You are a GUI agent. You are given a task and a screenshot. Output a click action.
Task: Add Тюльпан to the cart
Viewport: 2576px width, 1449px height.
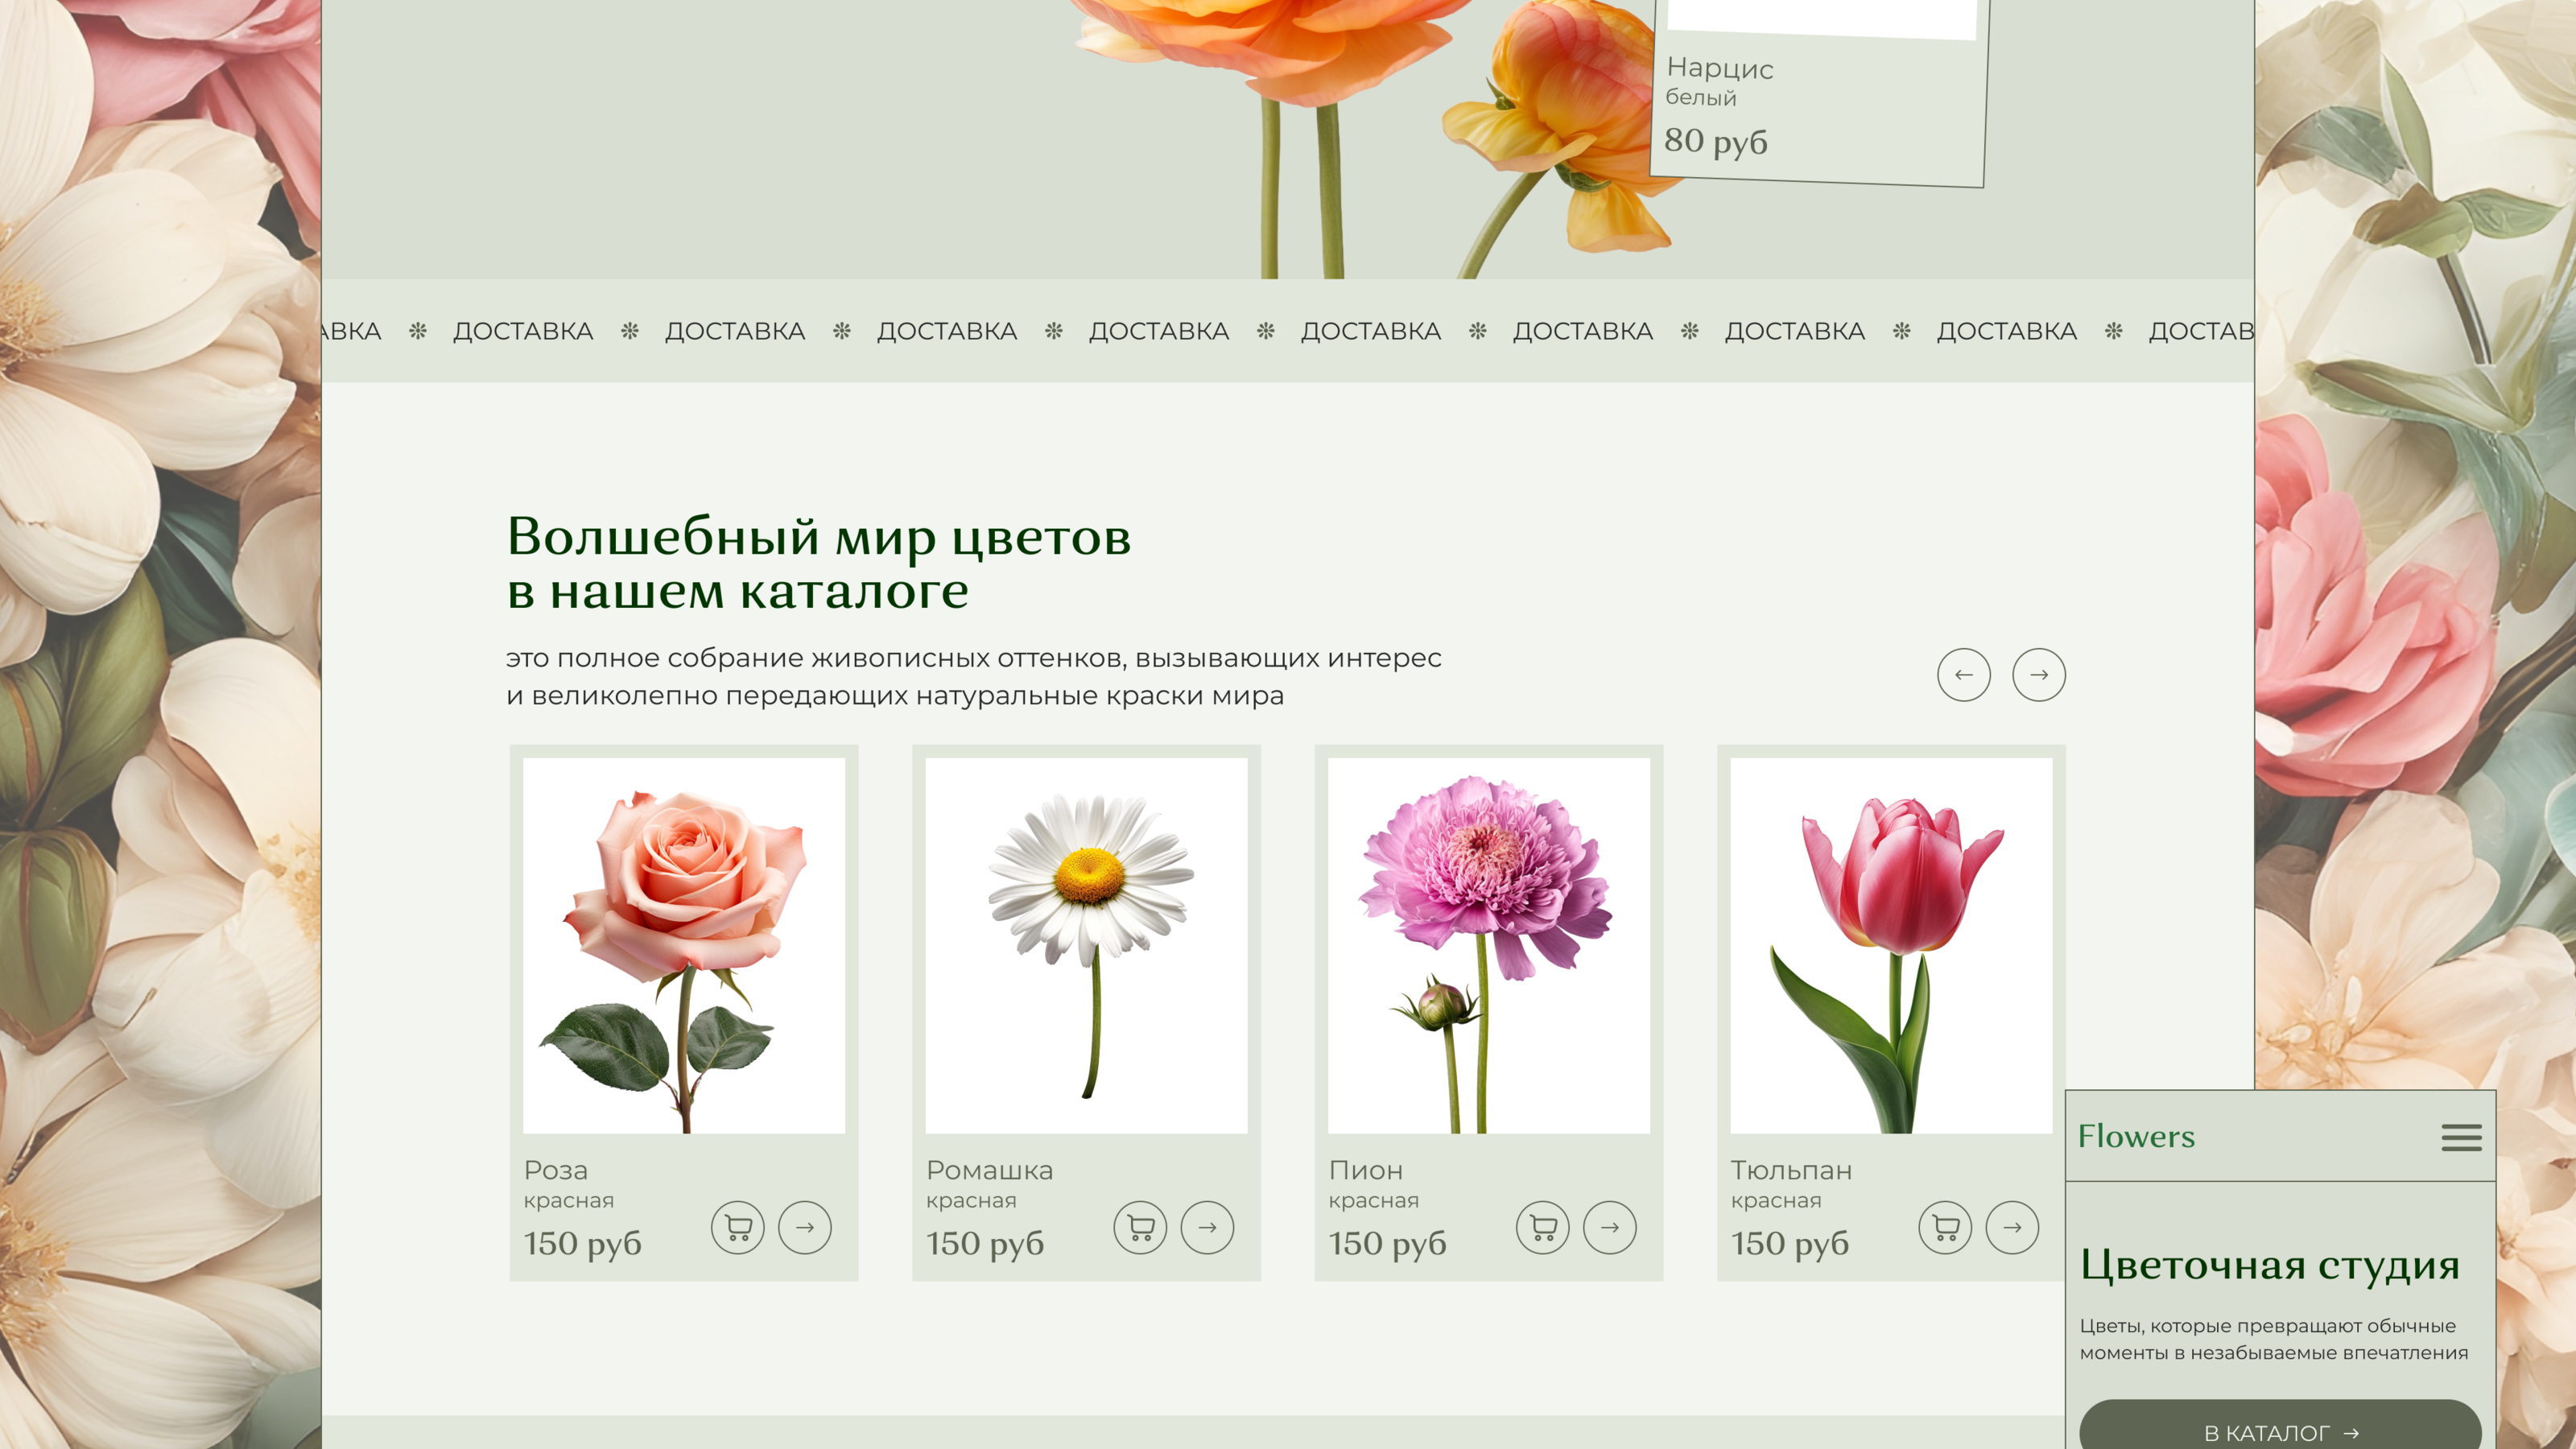point(1945,1227)
